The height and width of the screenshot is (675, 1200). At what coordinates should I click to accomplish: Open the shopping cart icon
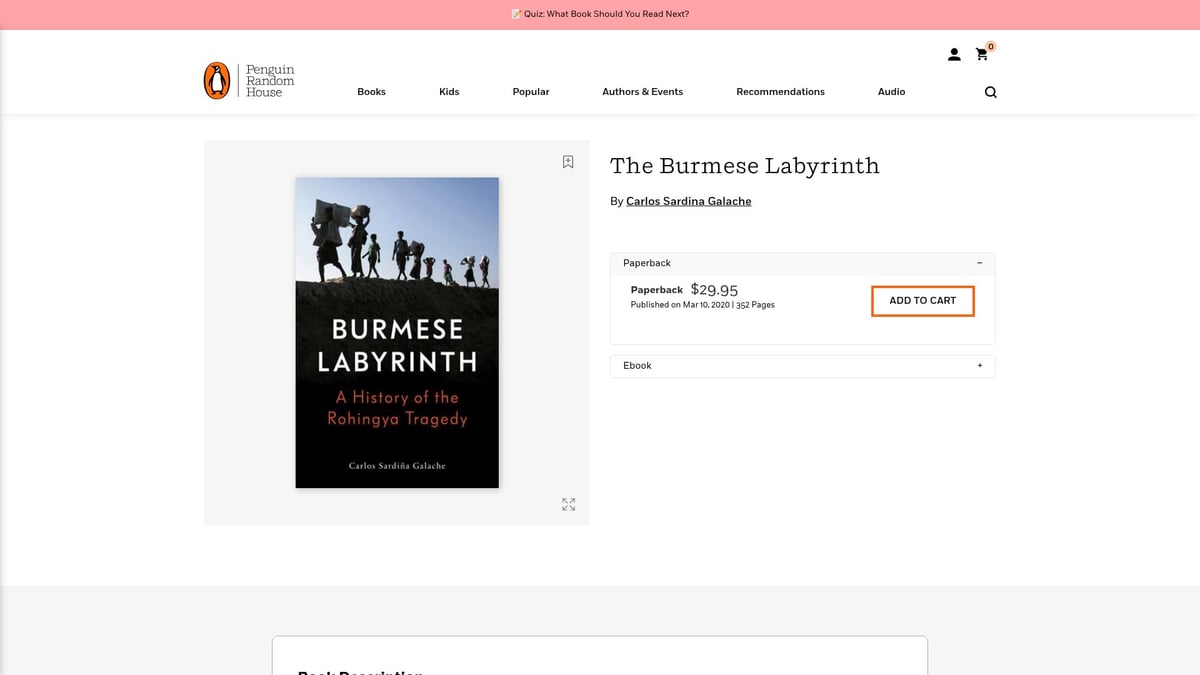982,55
